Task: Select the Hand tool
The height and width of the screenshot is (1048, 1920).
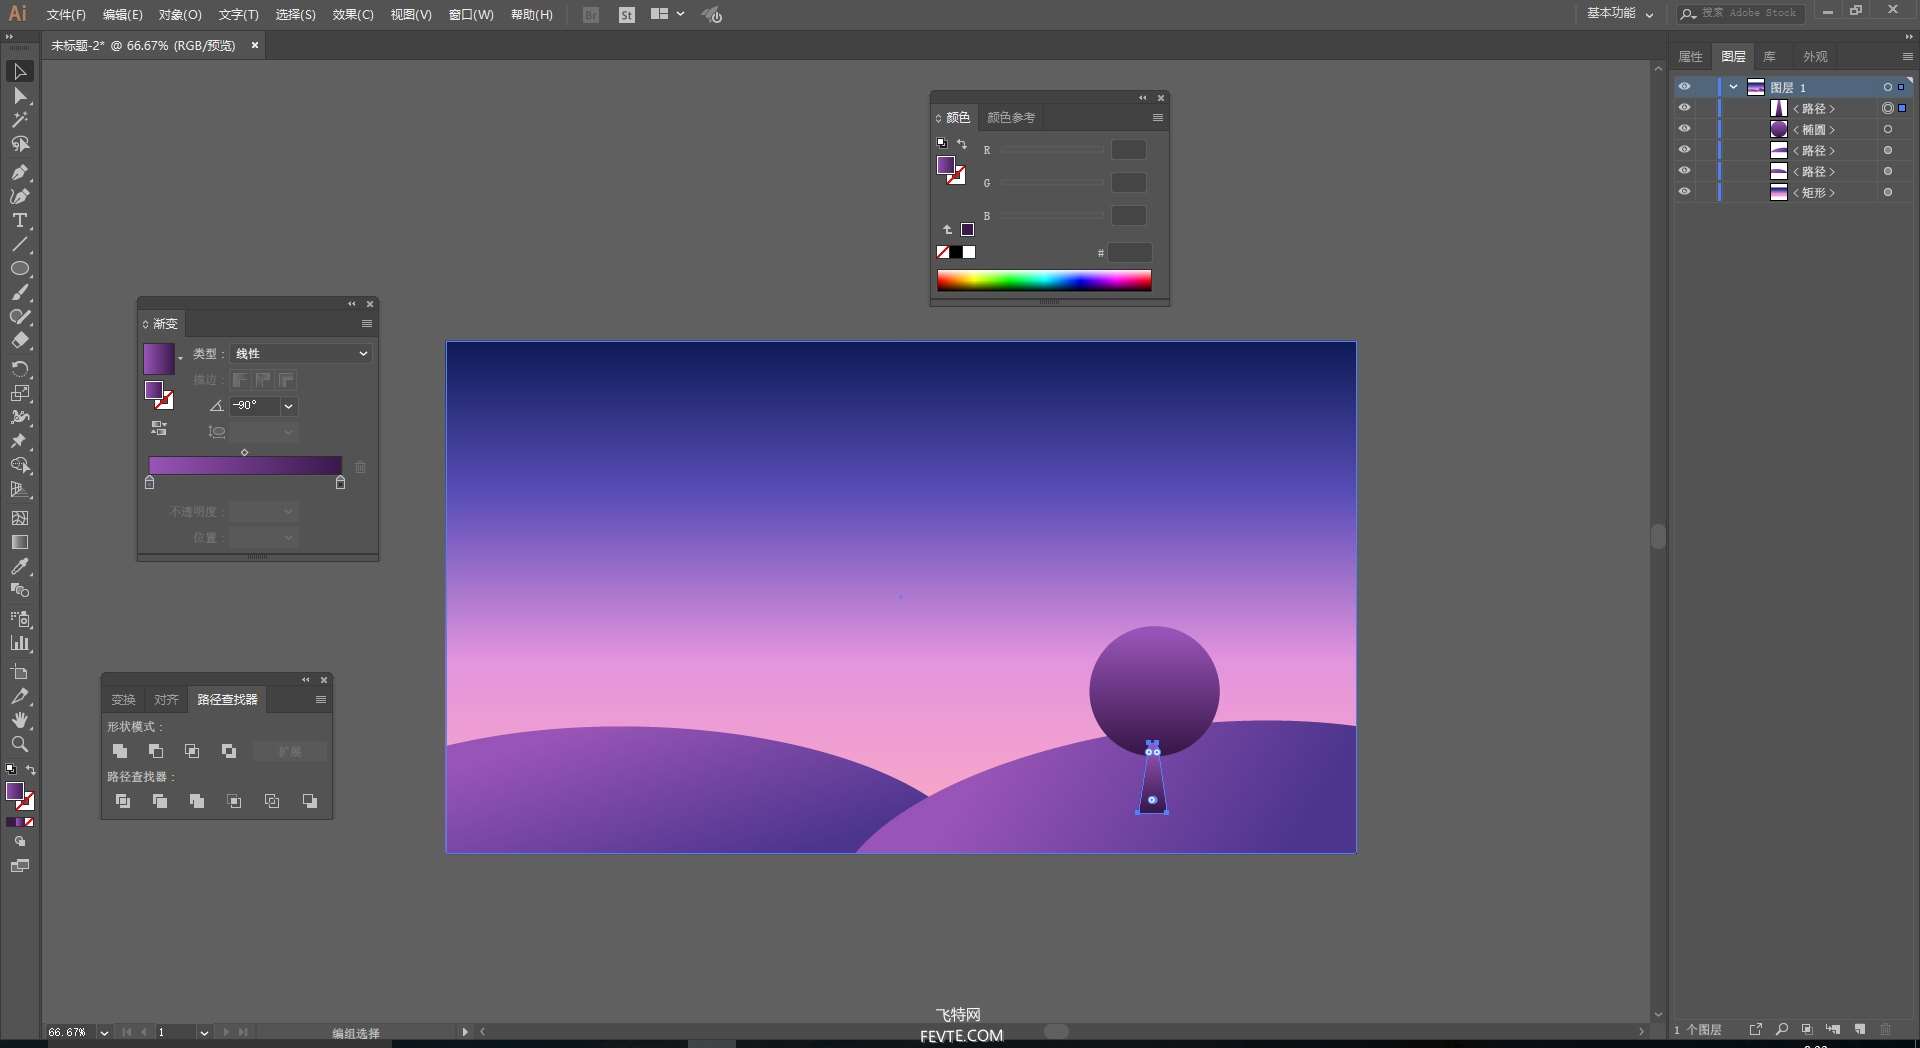Action: pyautogui.click(x=19, y=720)
